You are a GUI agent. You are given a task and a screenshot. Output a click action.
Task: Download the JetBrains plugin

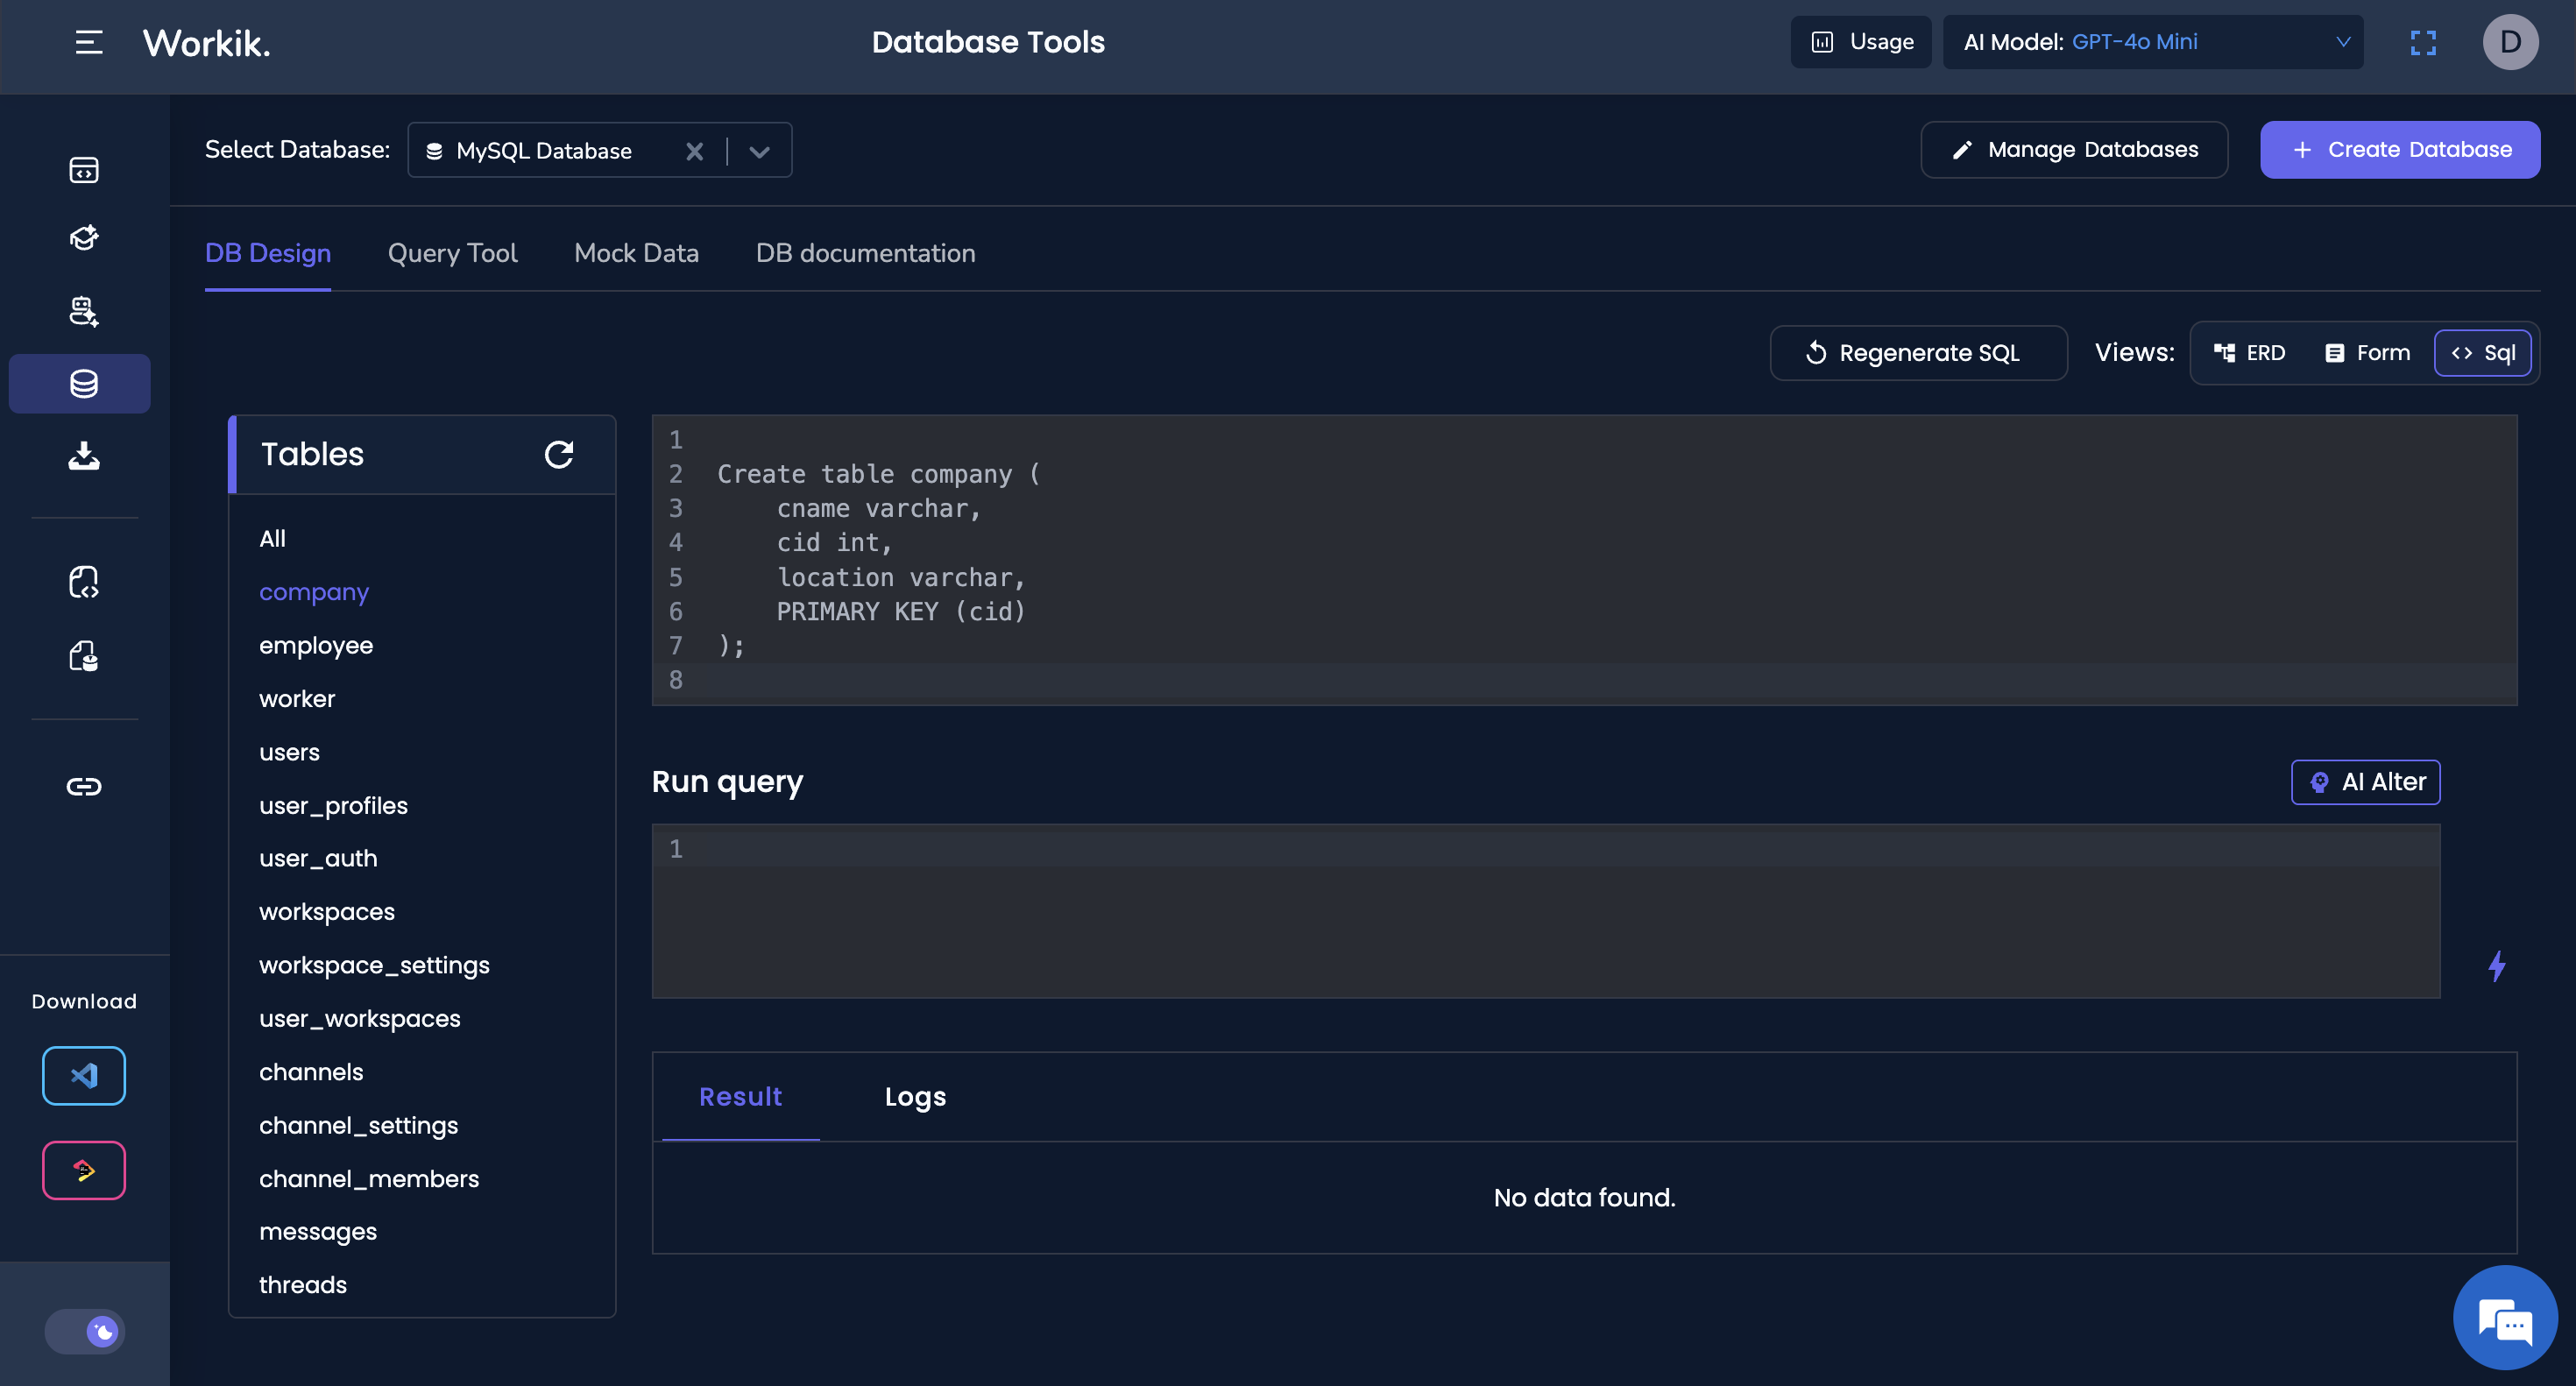(84, 1170)
